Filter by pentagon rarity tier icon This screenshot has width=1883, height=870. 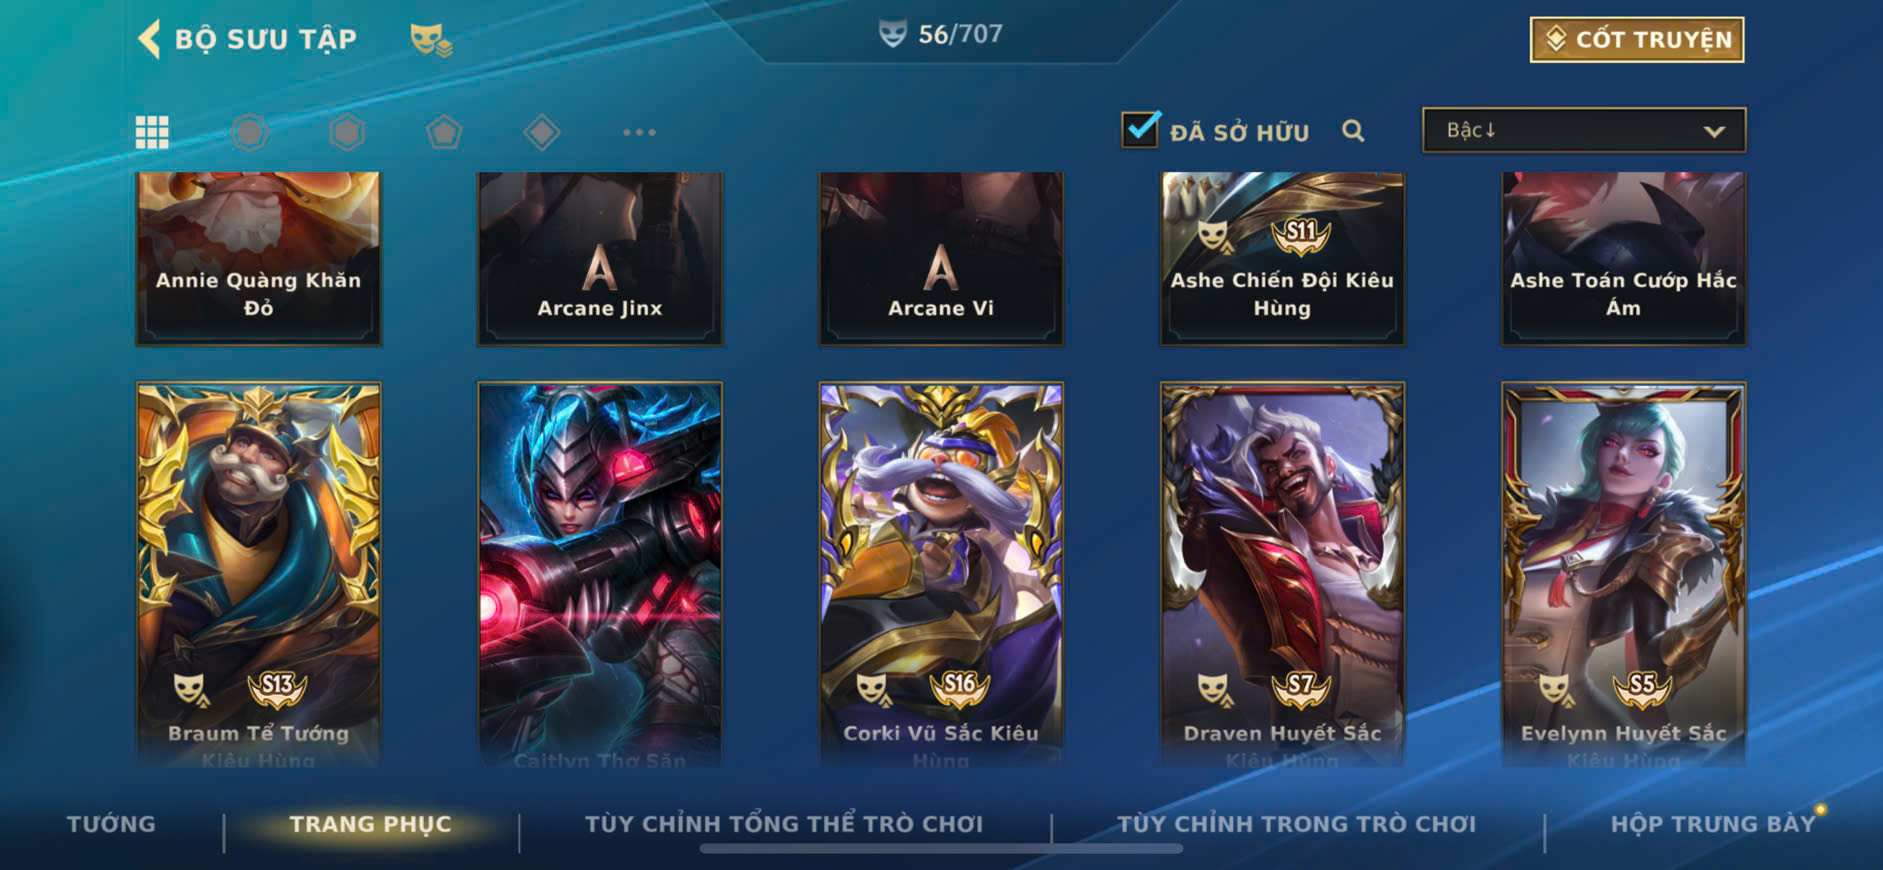[x=444, y=132]
